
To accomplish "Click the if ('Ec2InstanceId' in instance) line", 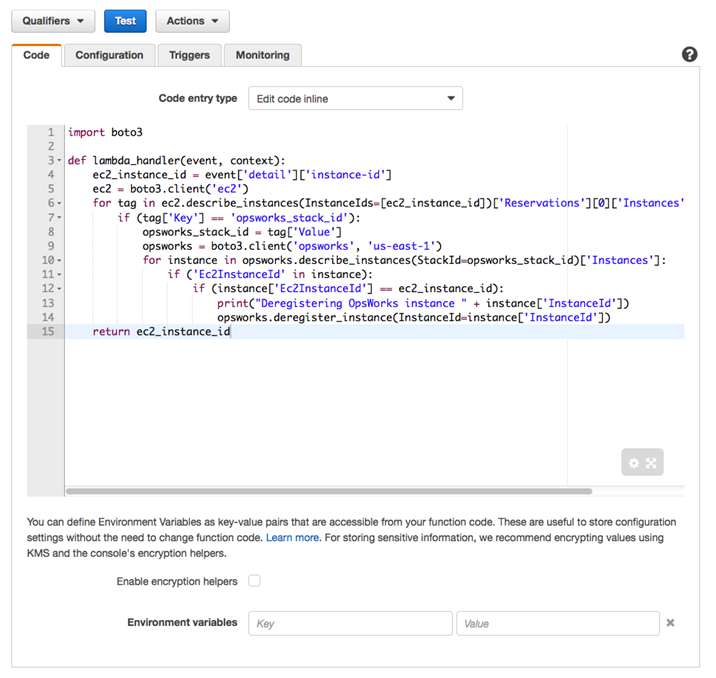I will point(270,274).
